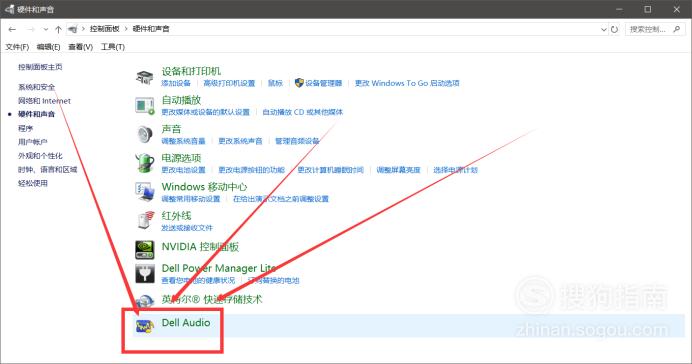This screenshot has height=364, width=692.
Task: Click 自动播放 CD 或其他媒体 link
Action: coord(303,112)
